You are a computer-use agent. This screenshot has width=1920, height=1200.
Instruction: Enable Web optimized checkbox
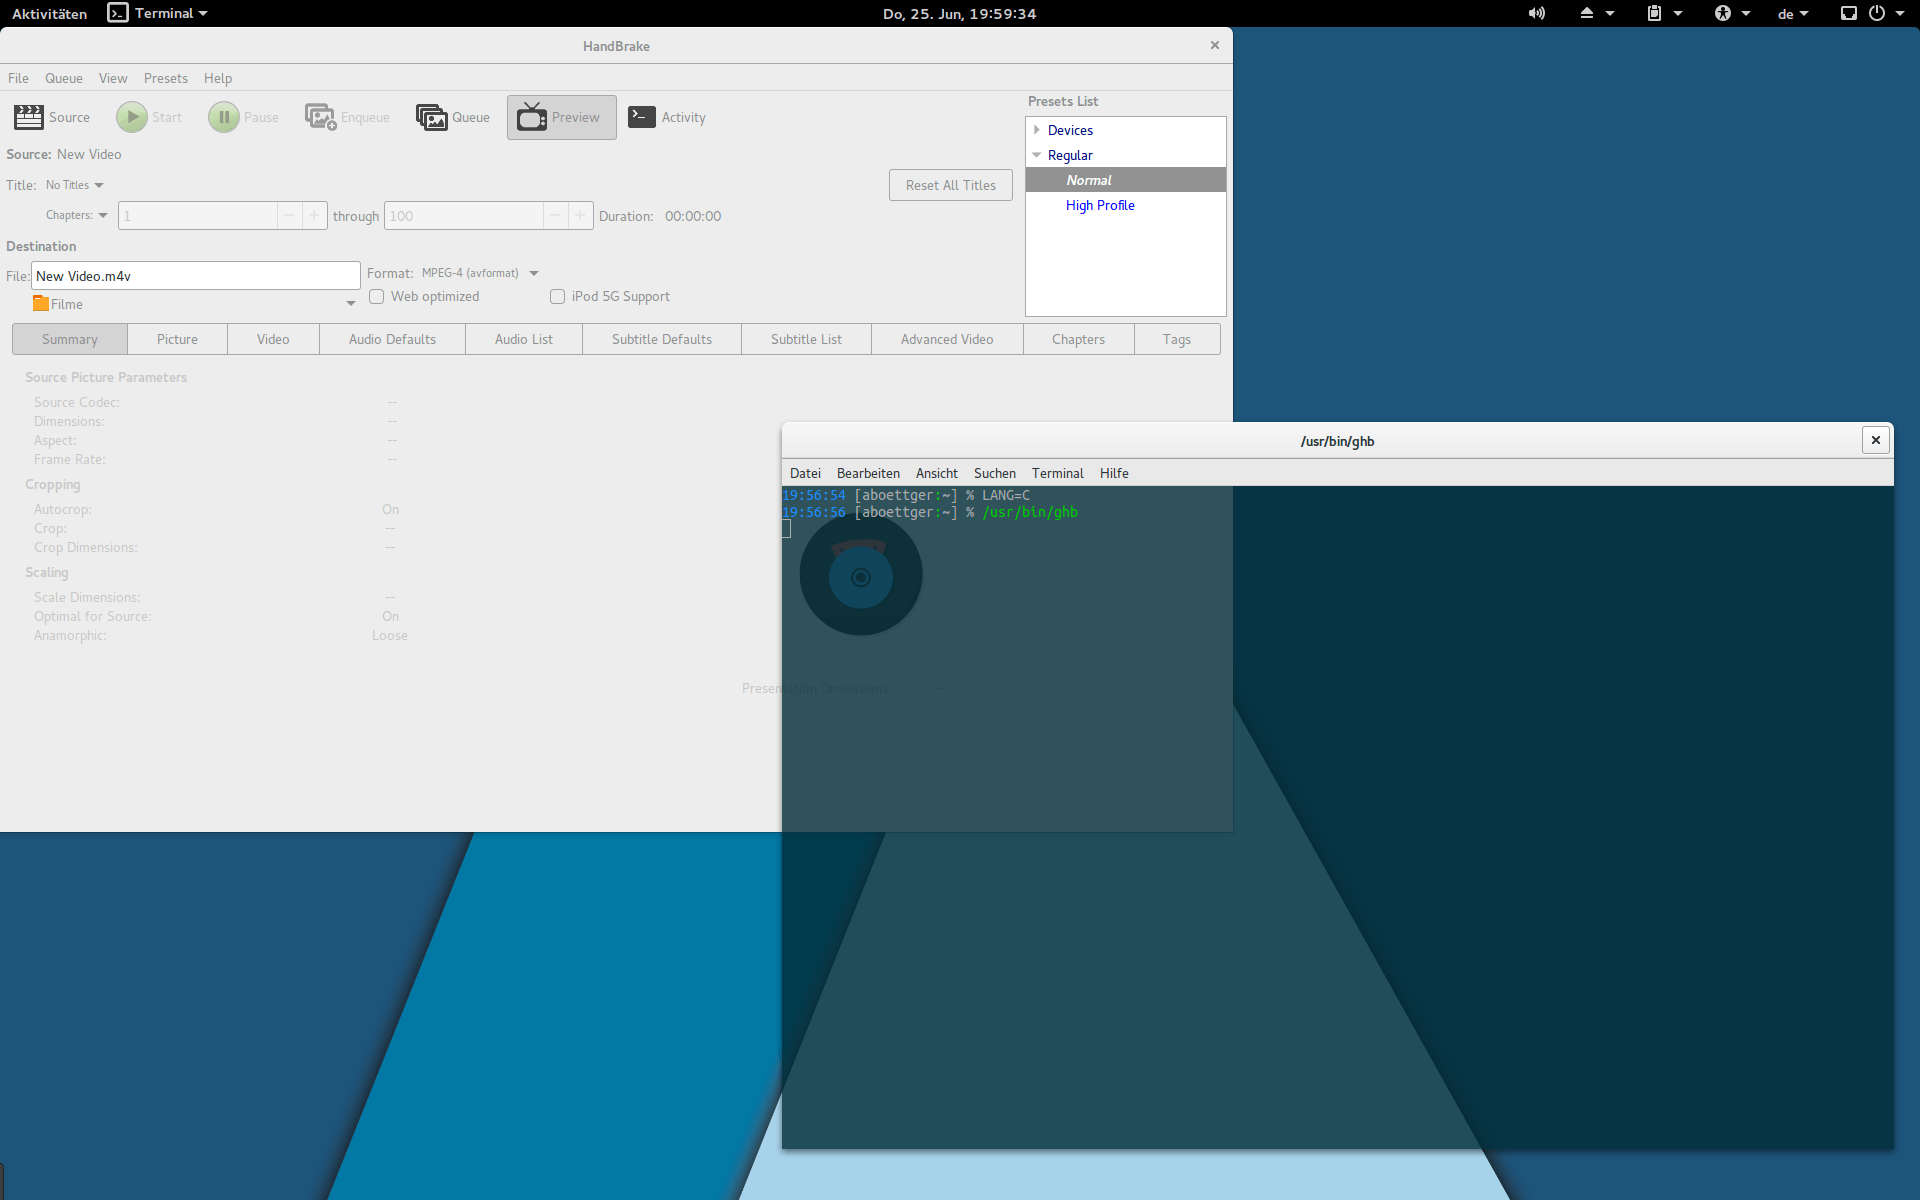376,296
